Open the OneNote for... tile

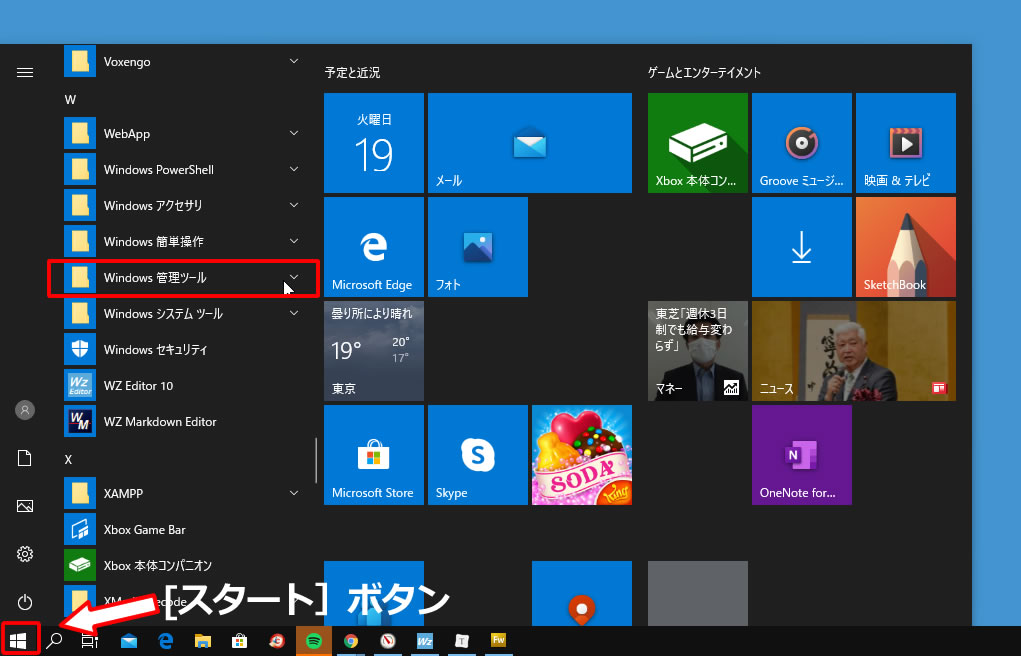point(802,455)
